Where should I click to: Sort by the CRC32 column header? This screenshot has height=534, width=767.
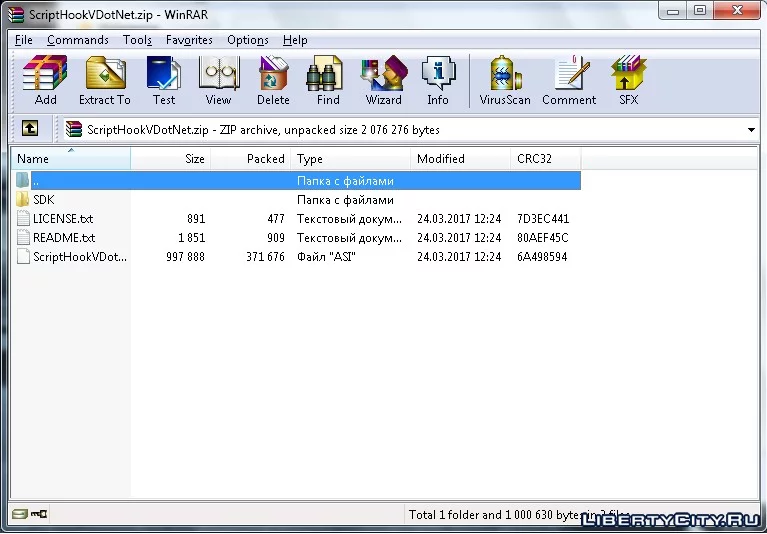(546, 158)
